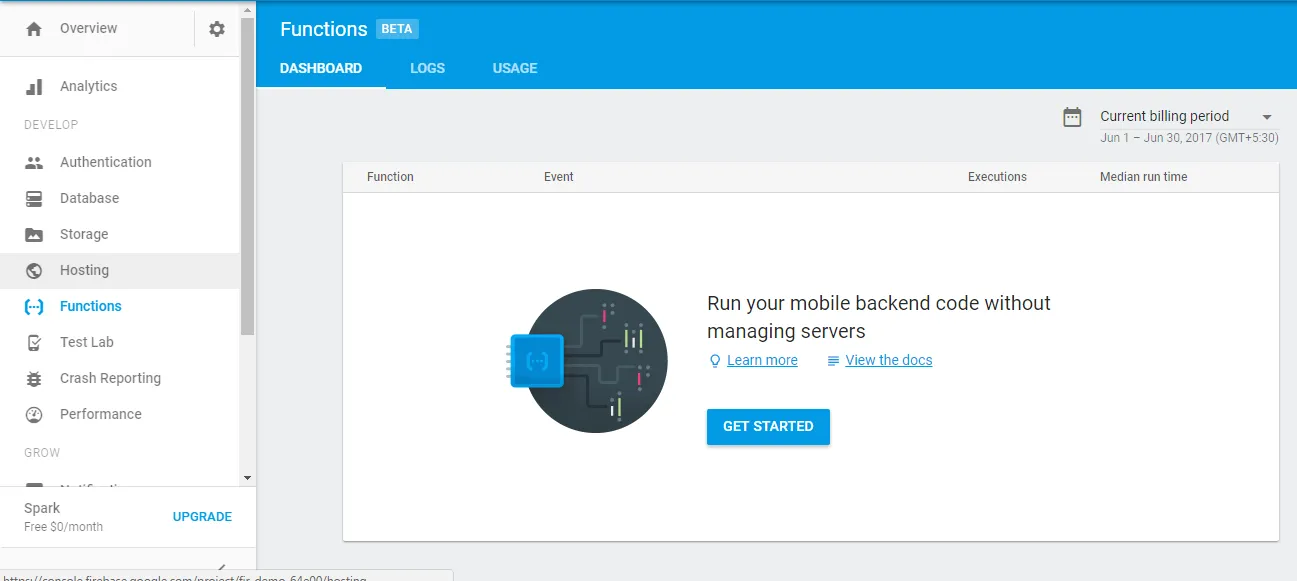Click the Performance gauge icon

(34, 415)
